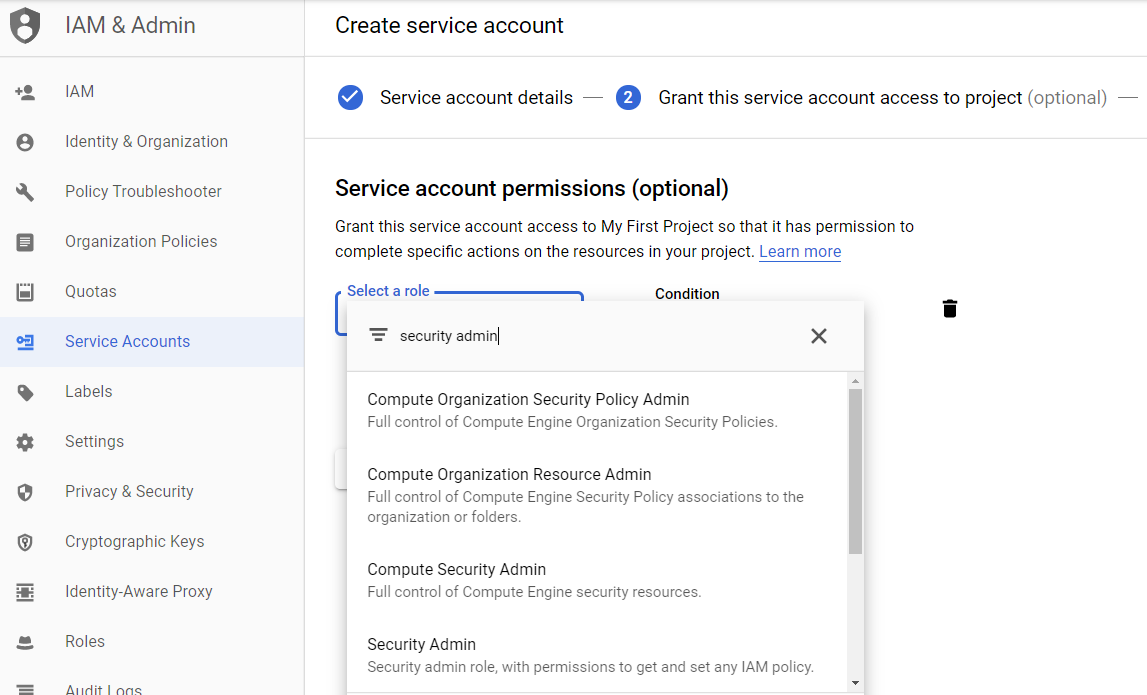This screenshot has height=695, width=1147.
Task: Clear the search with the X button
Action: point(819,335)
